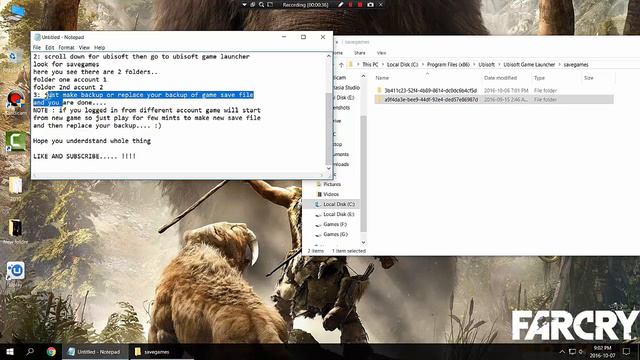Open the Format menu in Notepad

coord(67,47)
